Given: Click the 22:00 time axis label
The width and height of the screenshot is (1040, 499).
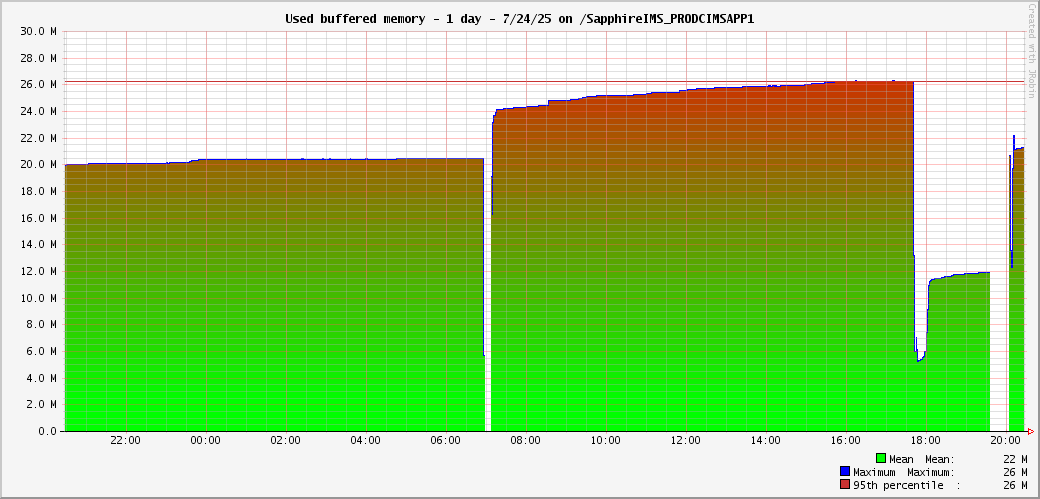Looking at the screenshot, I should [x=125, y=441].
